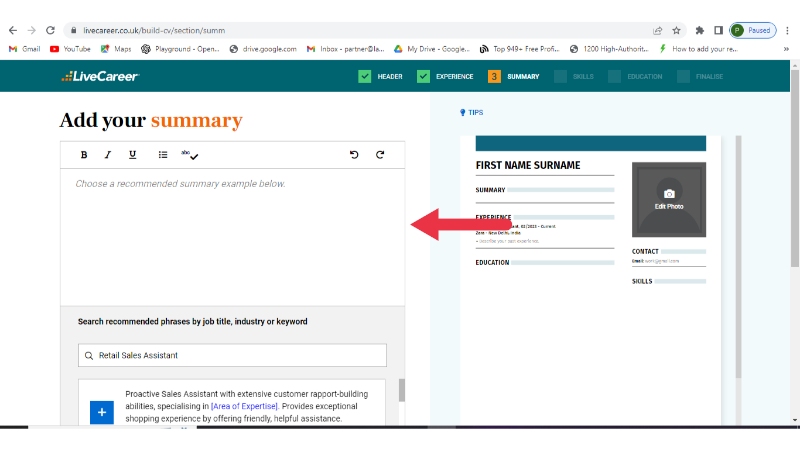Add the Proactive Sales Assistant phrase
Viewport: 800px width, 449px height.
click(x=102, y=411)
